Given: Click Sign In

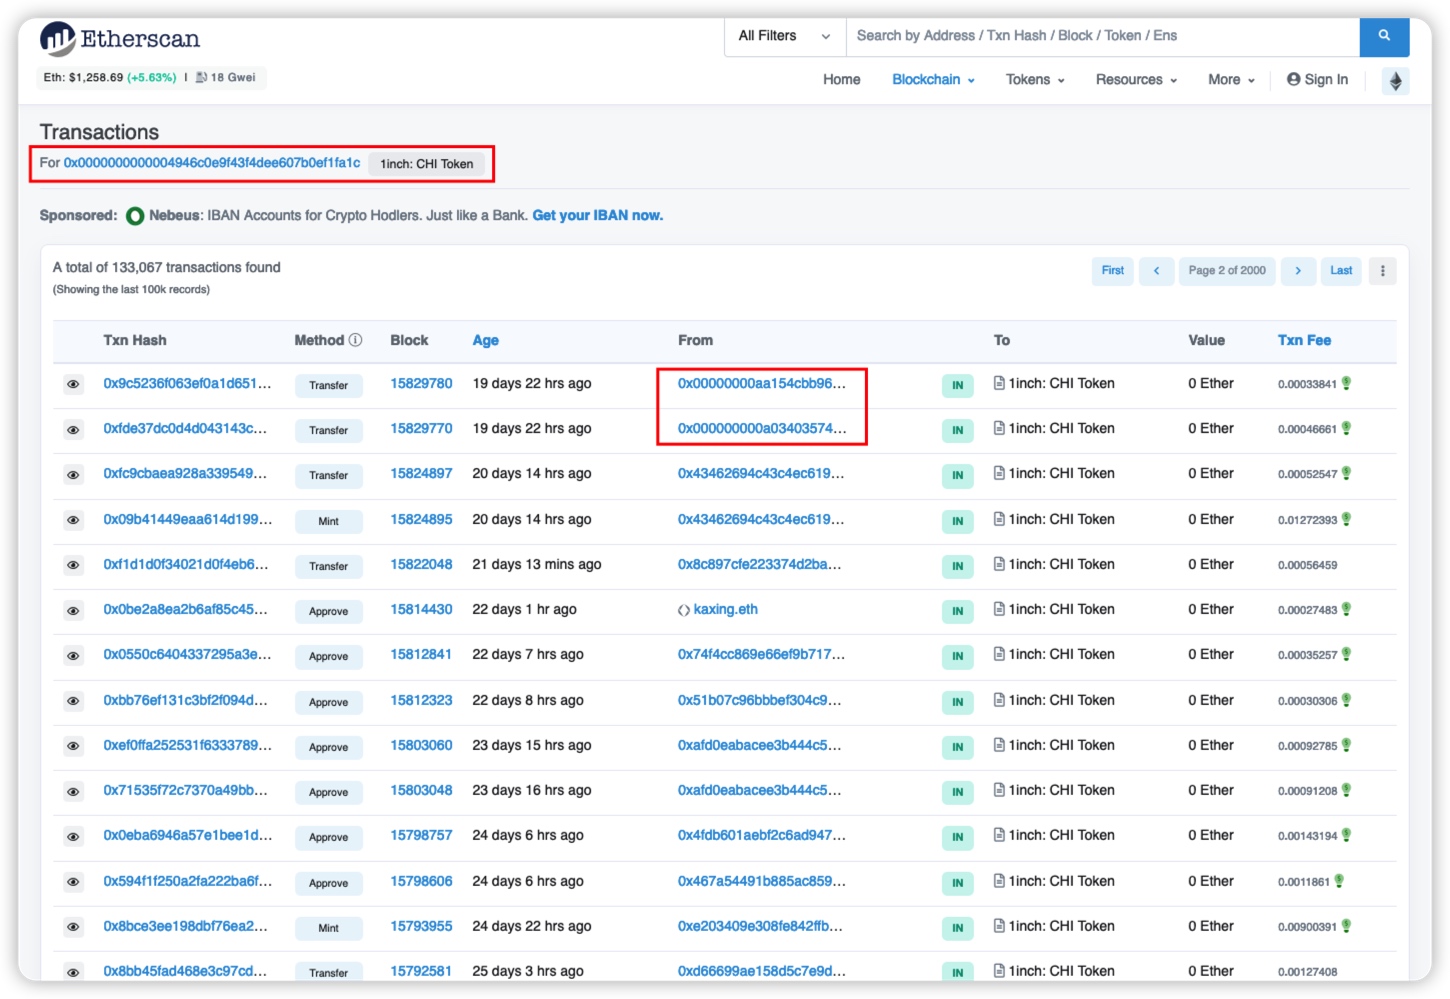Looking at the screenshot, I should pyautogui.click(x=1317, y=80).
